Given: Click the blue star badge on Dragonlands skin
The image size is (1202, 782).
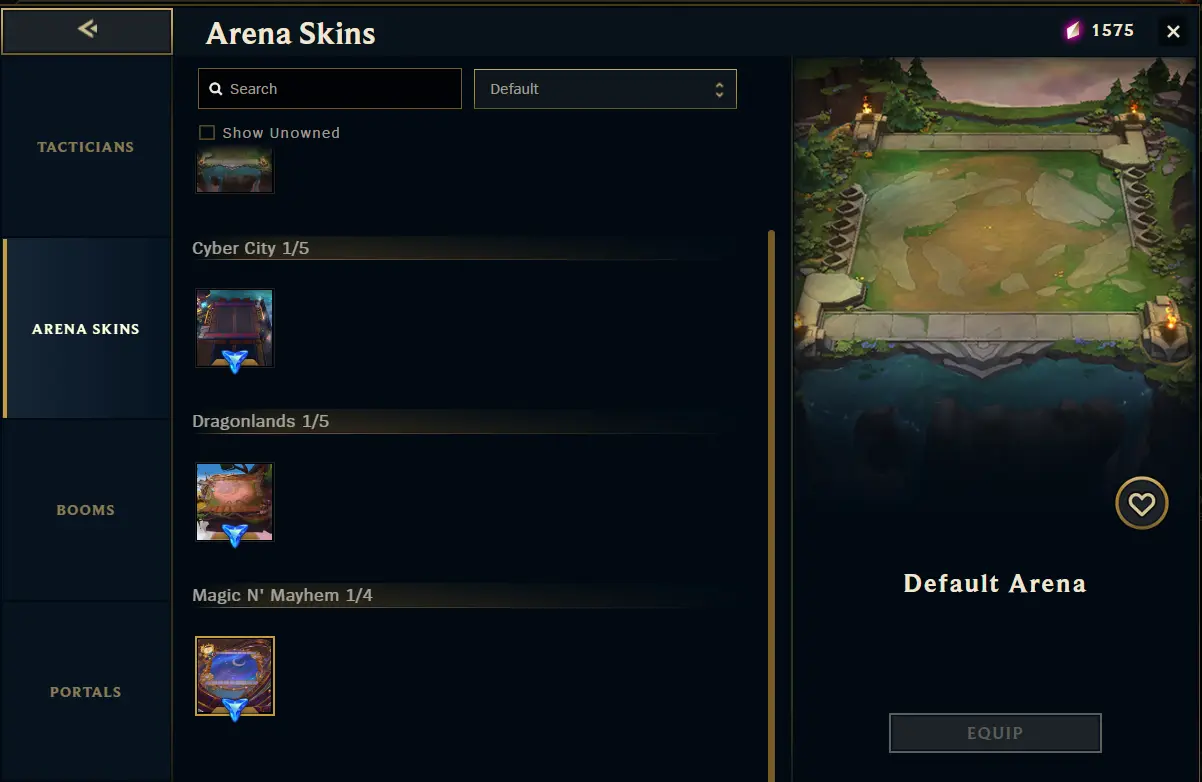Looking at the screenshot, I should click(x=235, y=535).
